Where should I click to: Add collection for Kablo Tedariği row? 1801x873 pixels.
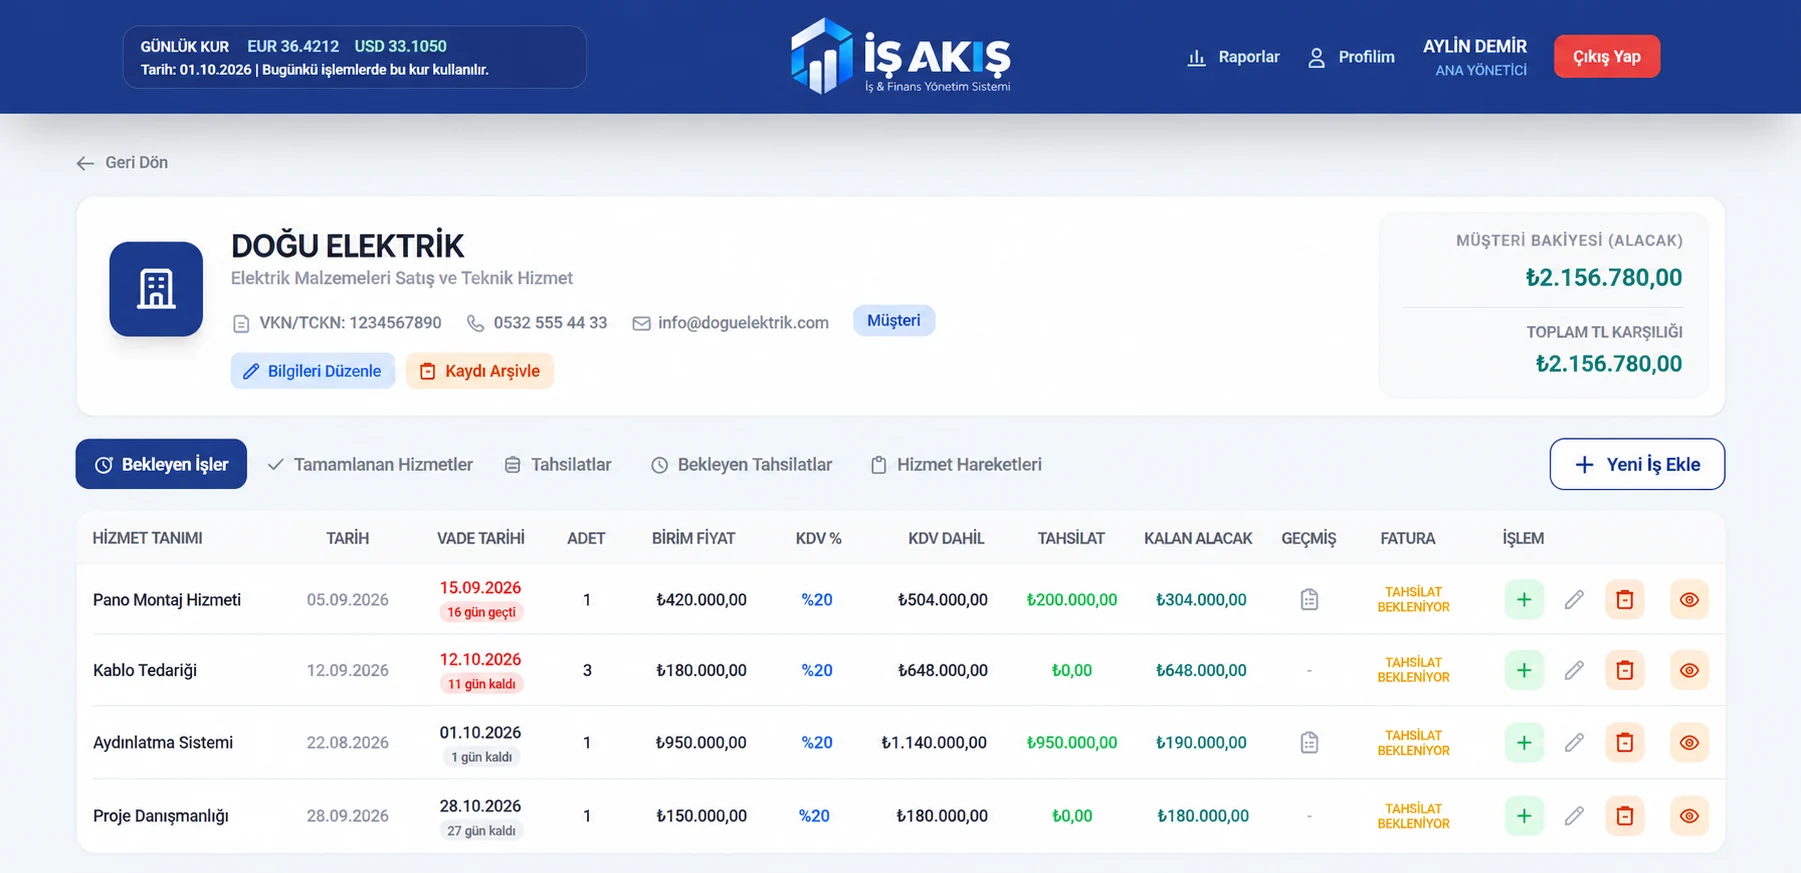coord(1524,670)
